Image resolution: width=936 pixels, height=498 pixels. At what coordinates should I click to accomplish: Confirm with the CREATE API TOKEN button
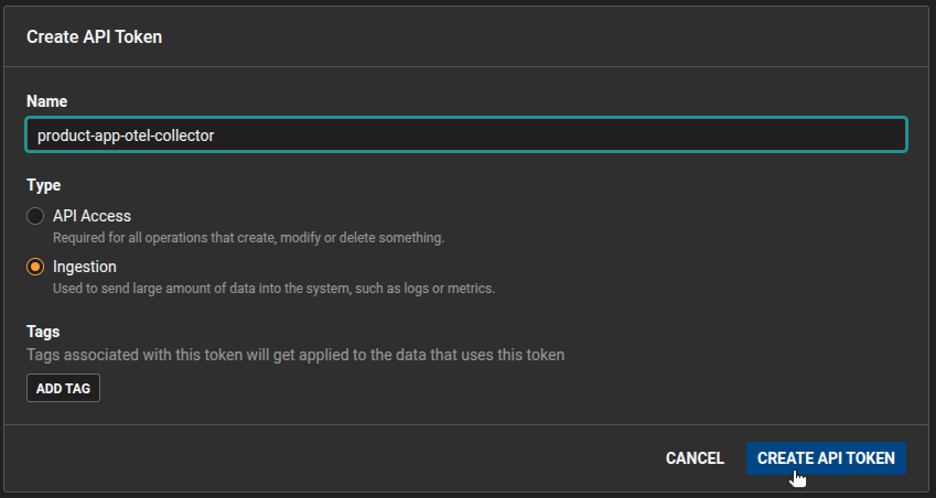coord(826,458)
